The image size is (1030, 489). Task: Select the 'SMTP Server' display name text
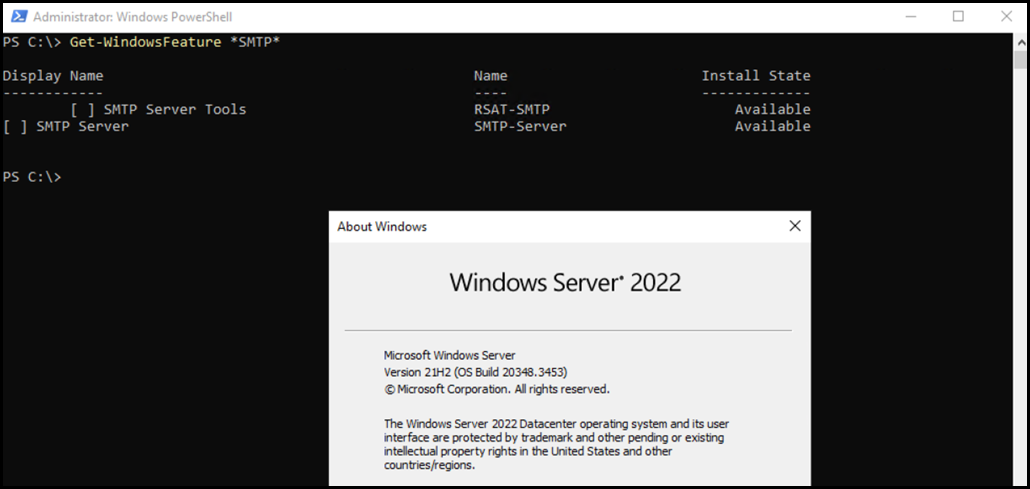[83, 126]
